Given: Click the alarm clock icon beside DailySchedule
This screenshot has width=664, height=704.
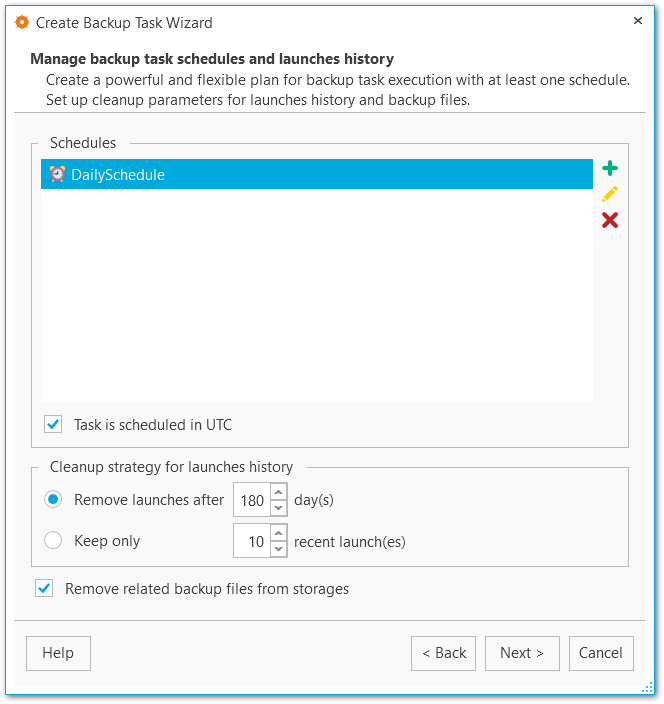Looking at the screenshot, I should 57,174.
